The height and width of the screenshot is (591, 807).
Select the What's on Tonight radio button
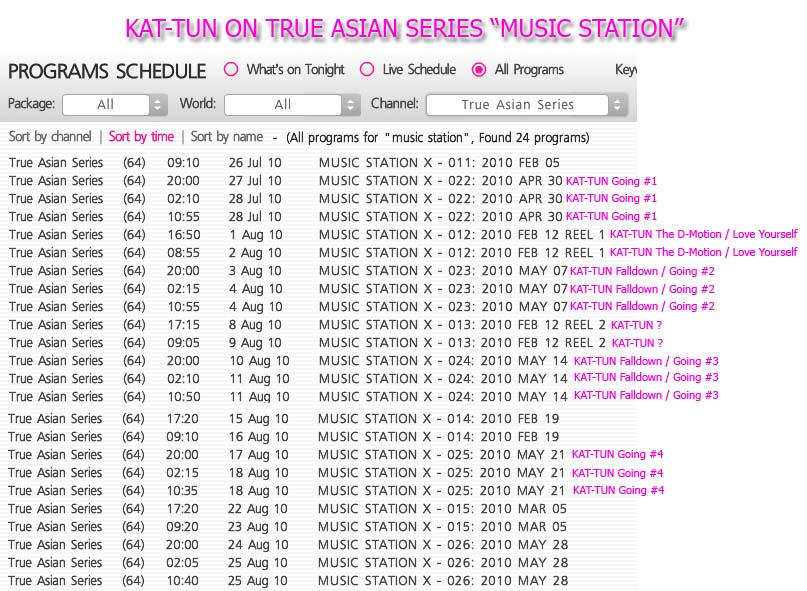click(x=231, y=69)
